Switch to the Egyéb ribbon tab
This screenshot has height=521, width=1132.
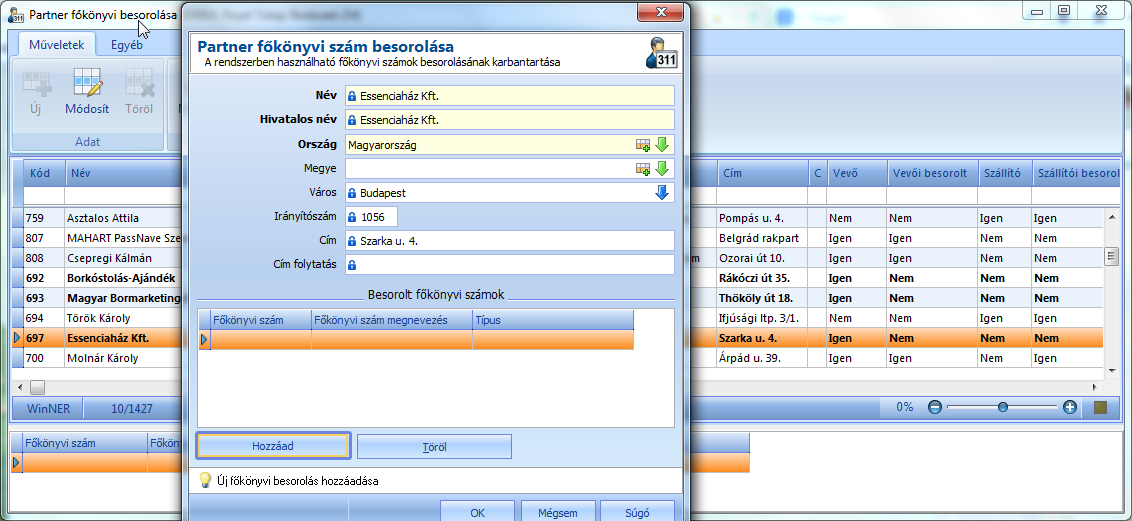pos(126,45)
